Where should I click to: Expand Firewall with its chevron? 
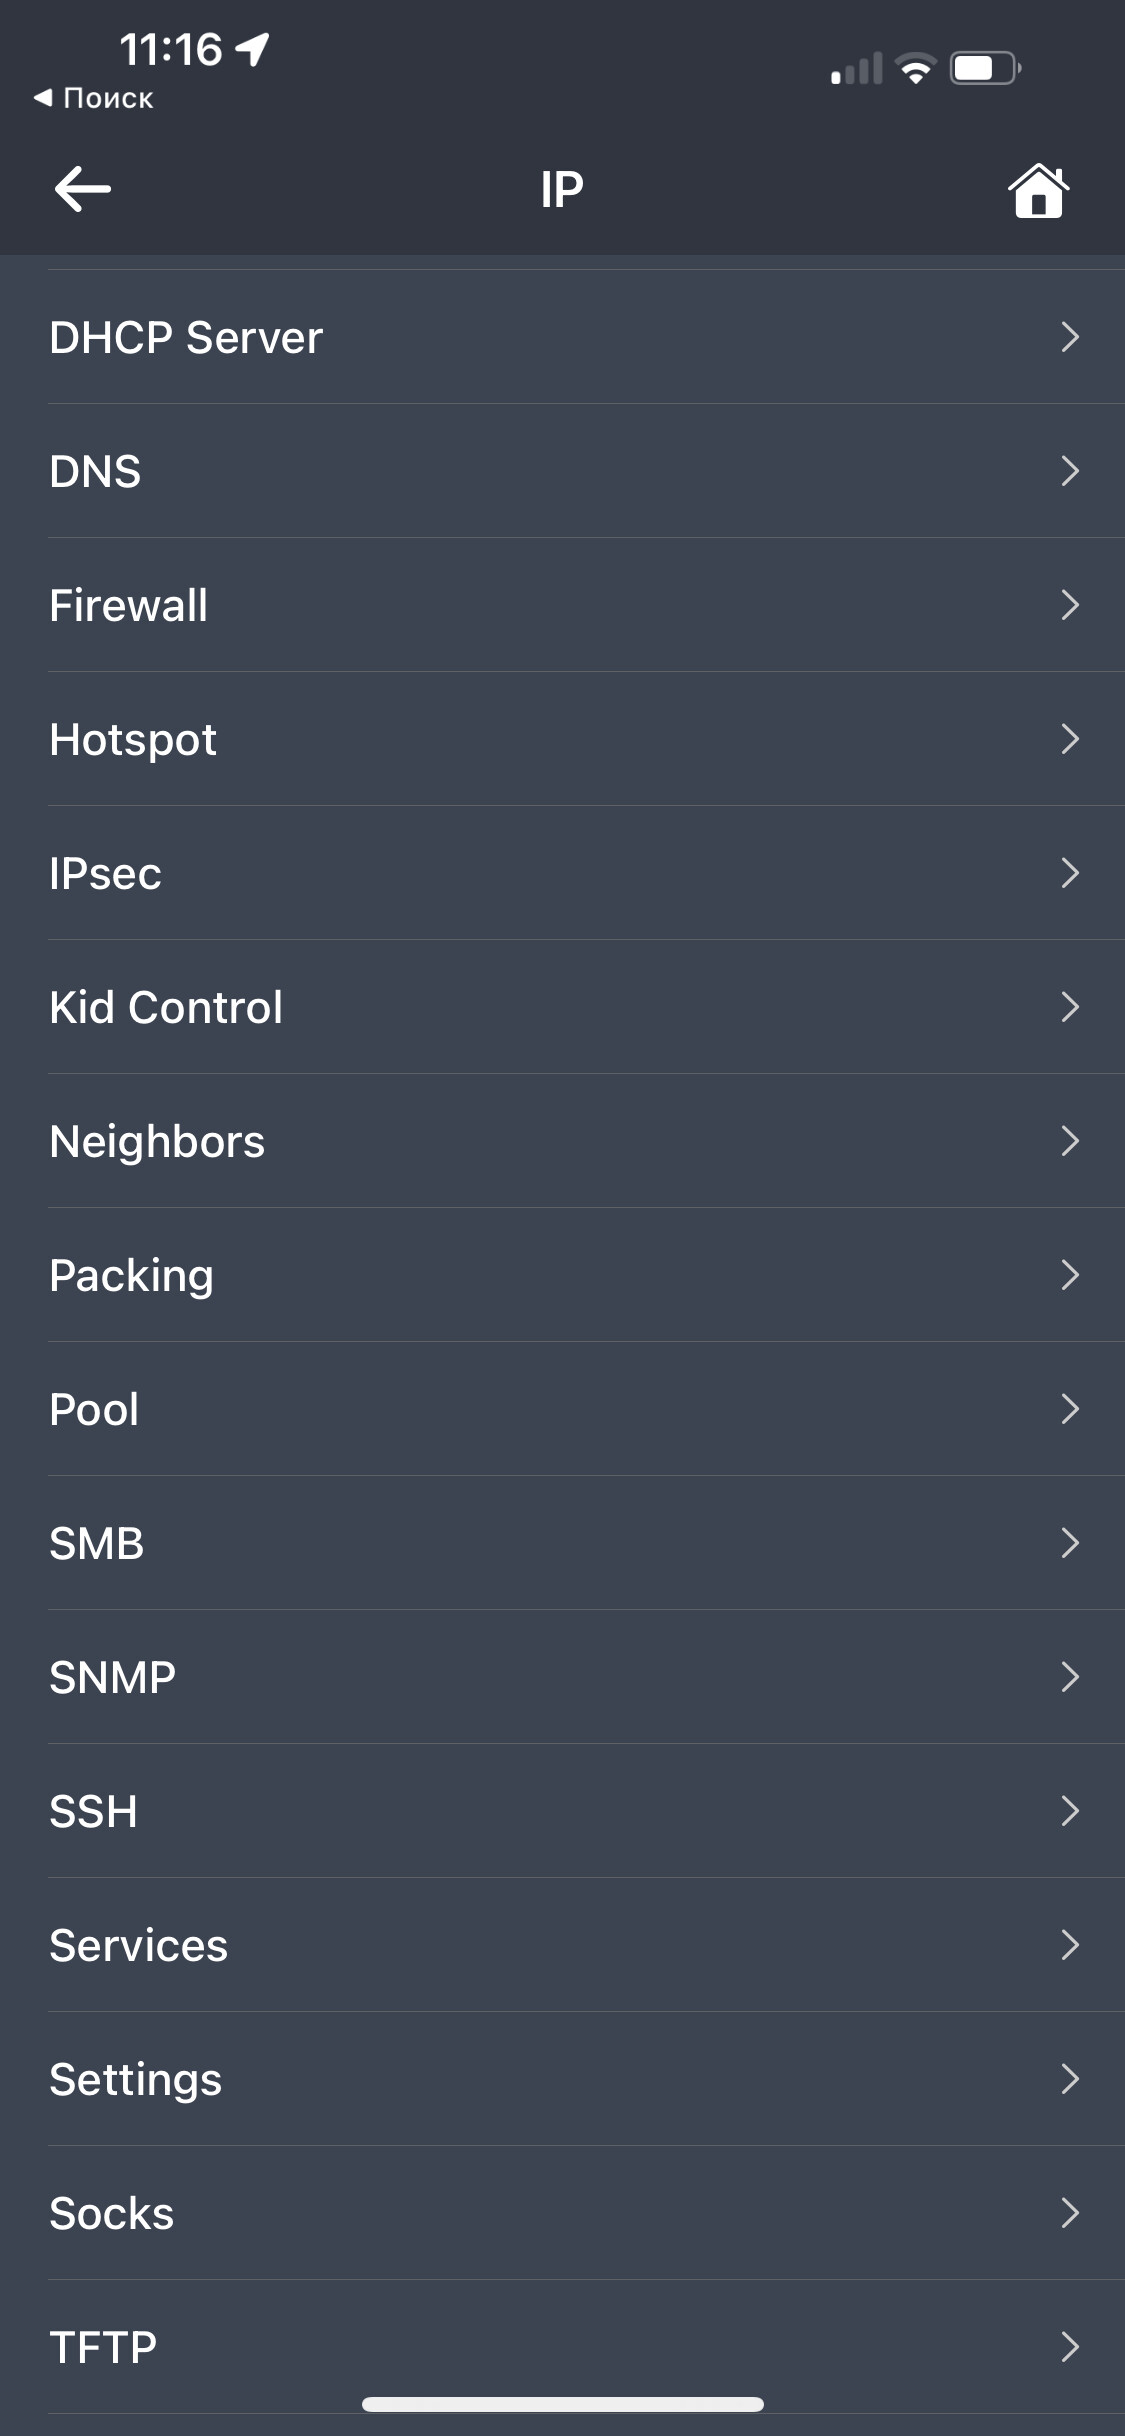(1069, 605)
